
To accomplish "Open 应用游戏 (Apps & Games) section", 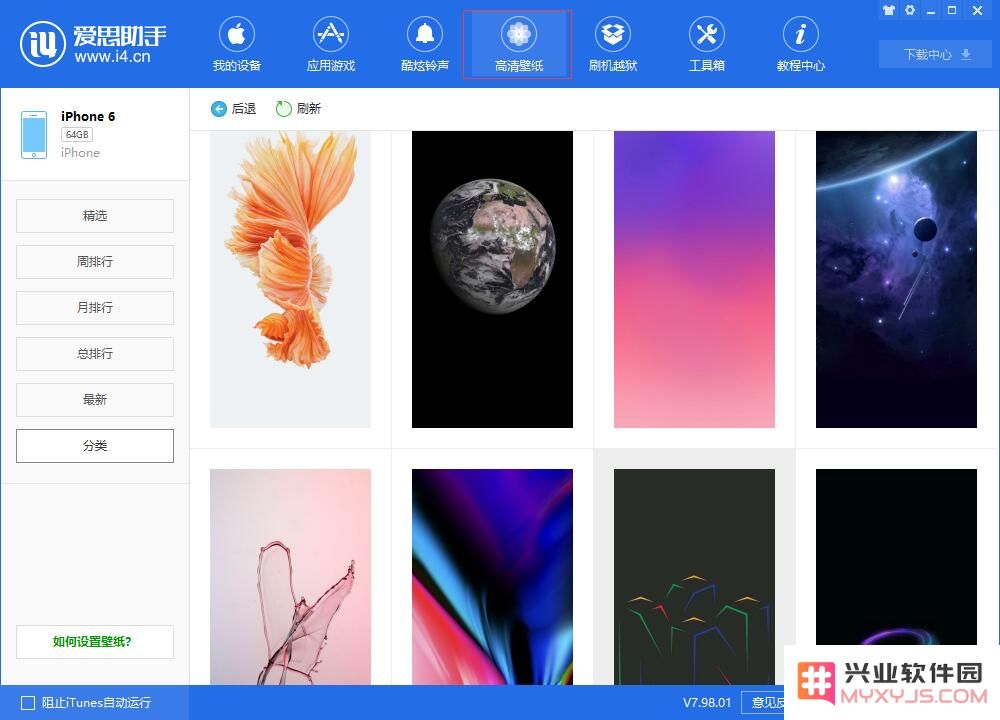I will [330, 44].
